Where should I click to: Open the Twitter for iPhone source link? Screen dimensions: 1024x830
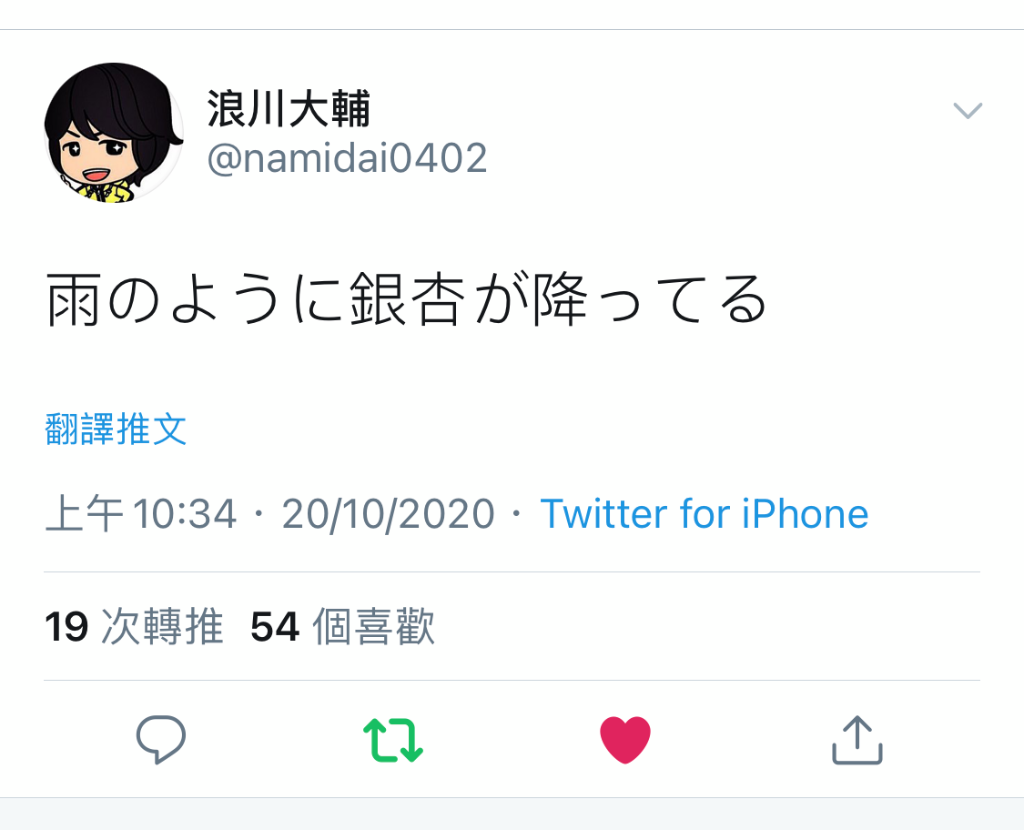click(704, 513)
